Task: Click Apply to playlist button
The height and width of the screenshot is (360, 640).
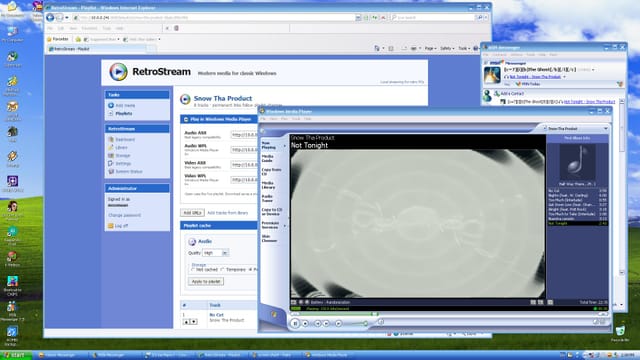Action: click(x=206, y=282)
